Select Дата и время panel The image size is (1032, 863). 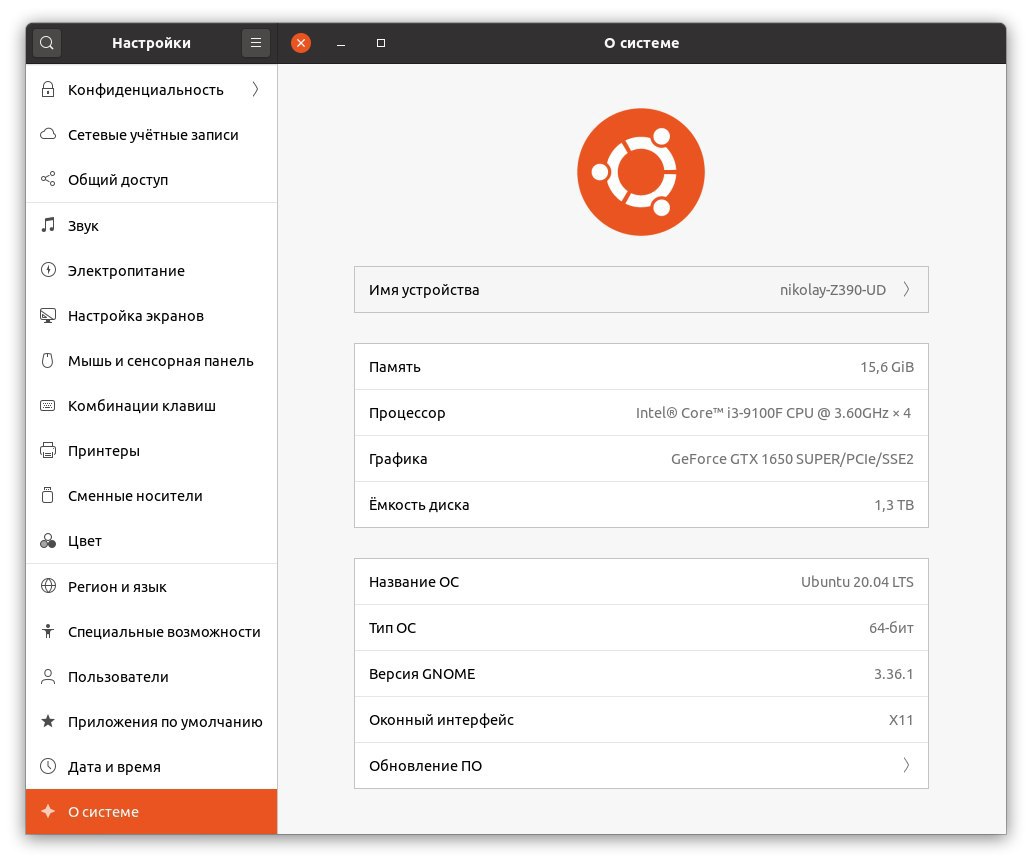[x=151, y=766]
